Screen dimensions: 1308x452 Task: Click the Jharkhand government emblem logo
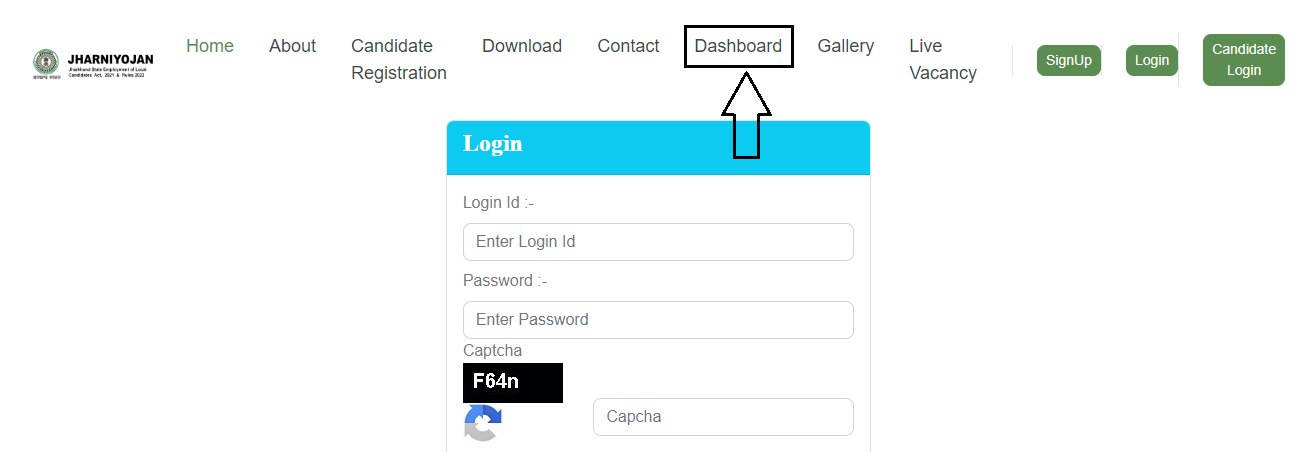[46, 63]
